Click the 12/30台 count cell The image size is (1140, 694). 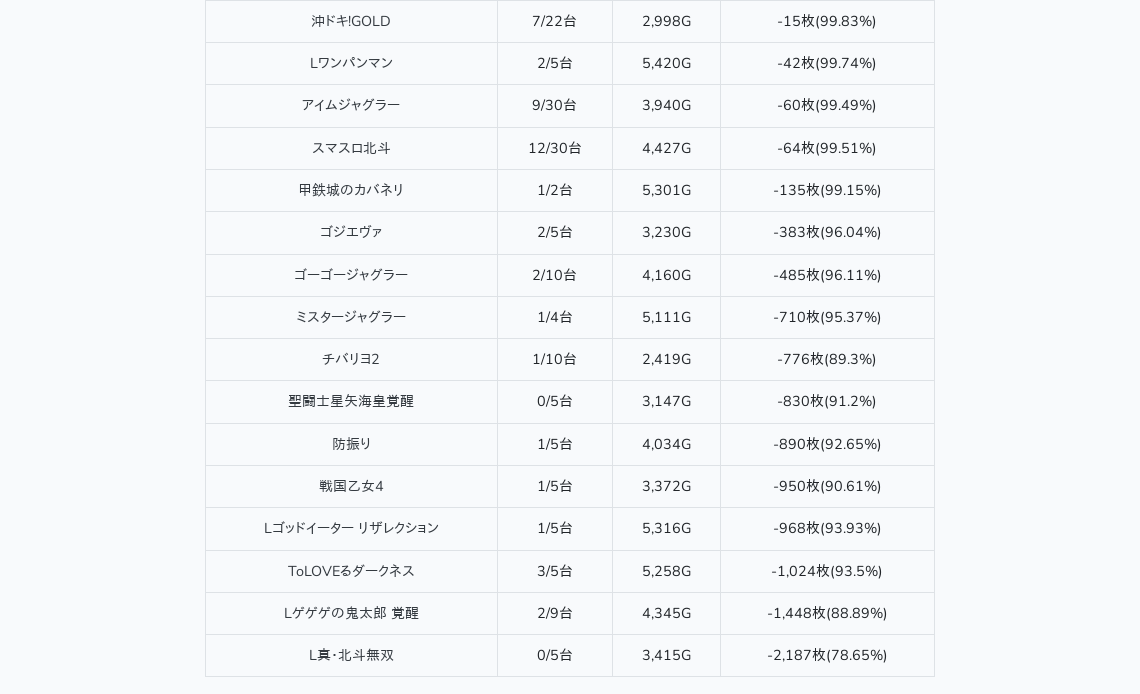coord(555,148)
